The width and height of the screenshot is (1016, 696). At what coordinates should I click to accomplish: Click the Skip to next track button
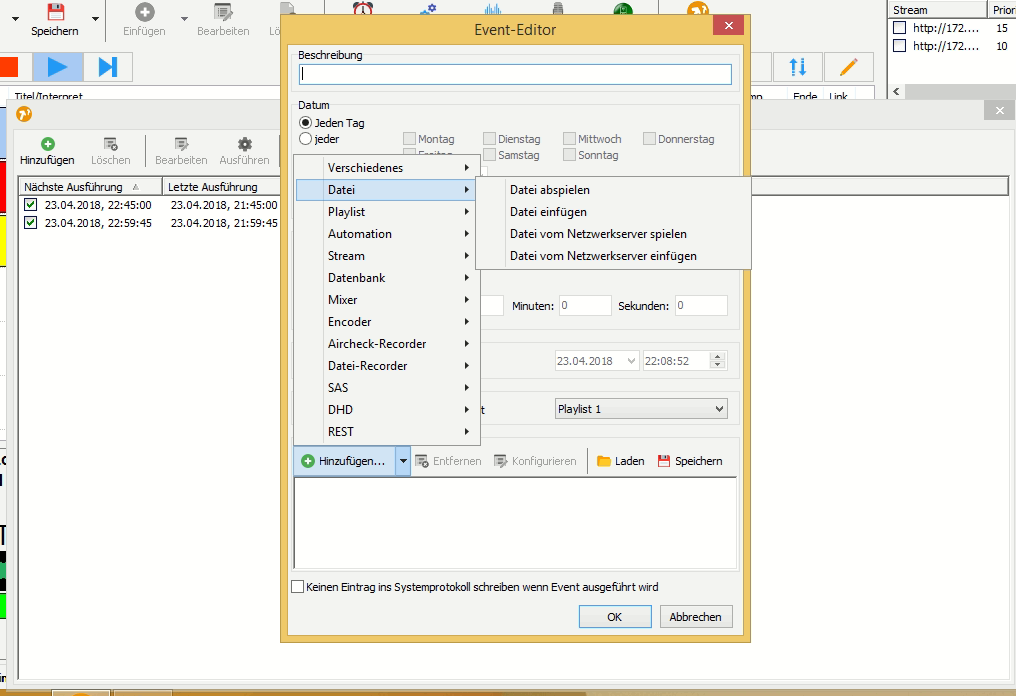(x=108, y=67)
